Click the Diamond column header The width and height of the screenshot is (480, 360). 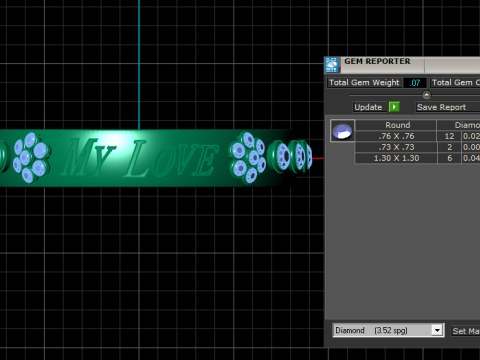pos(459,125)
